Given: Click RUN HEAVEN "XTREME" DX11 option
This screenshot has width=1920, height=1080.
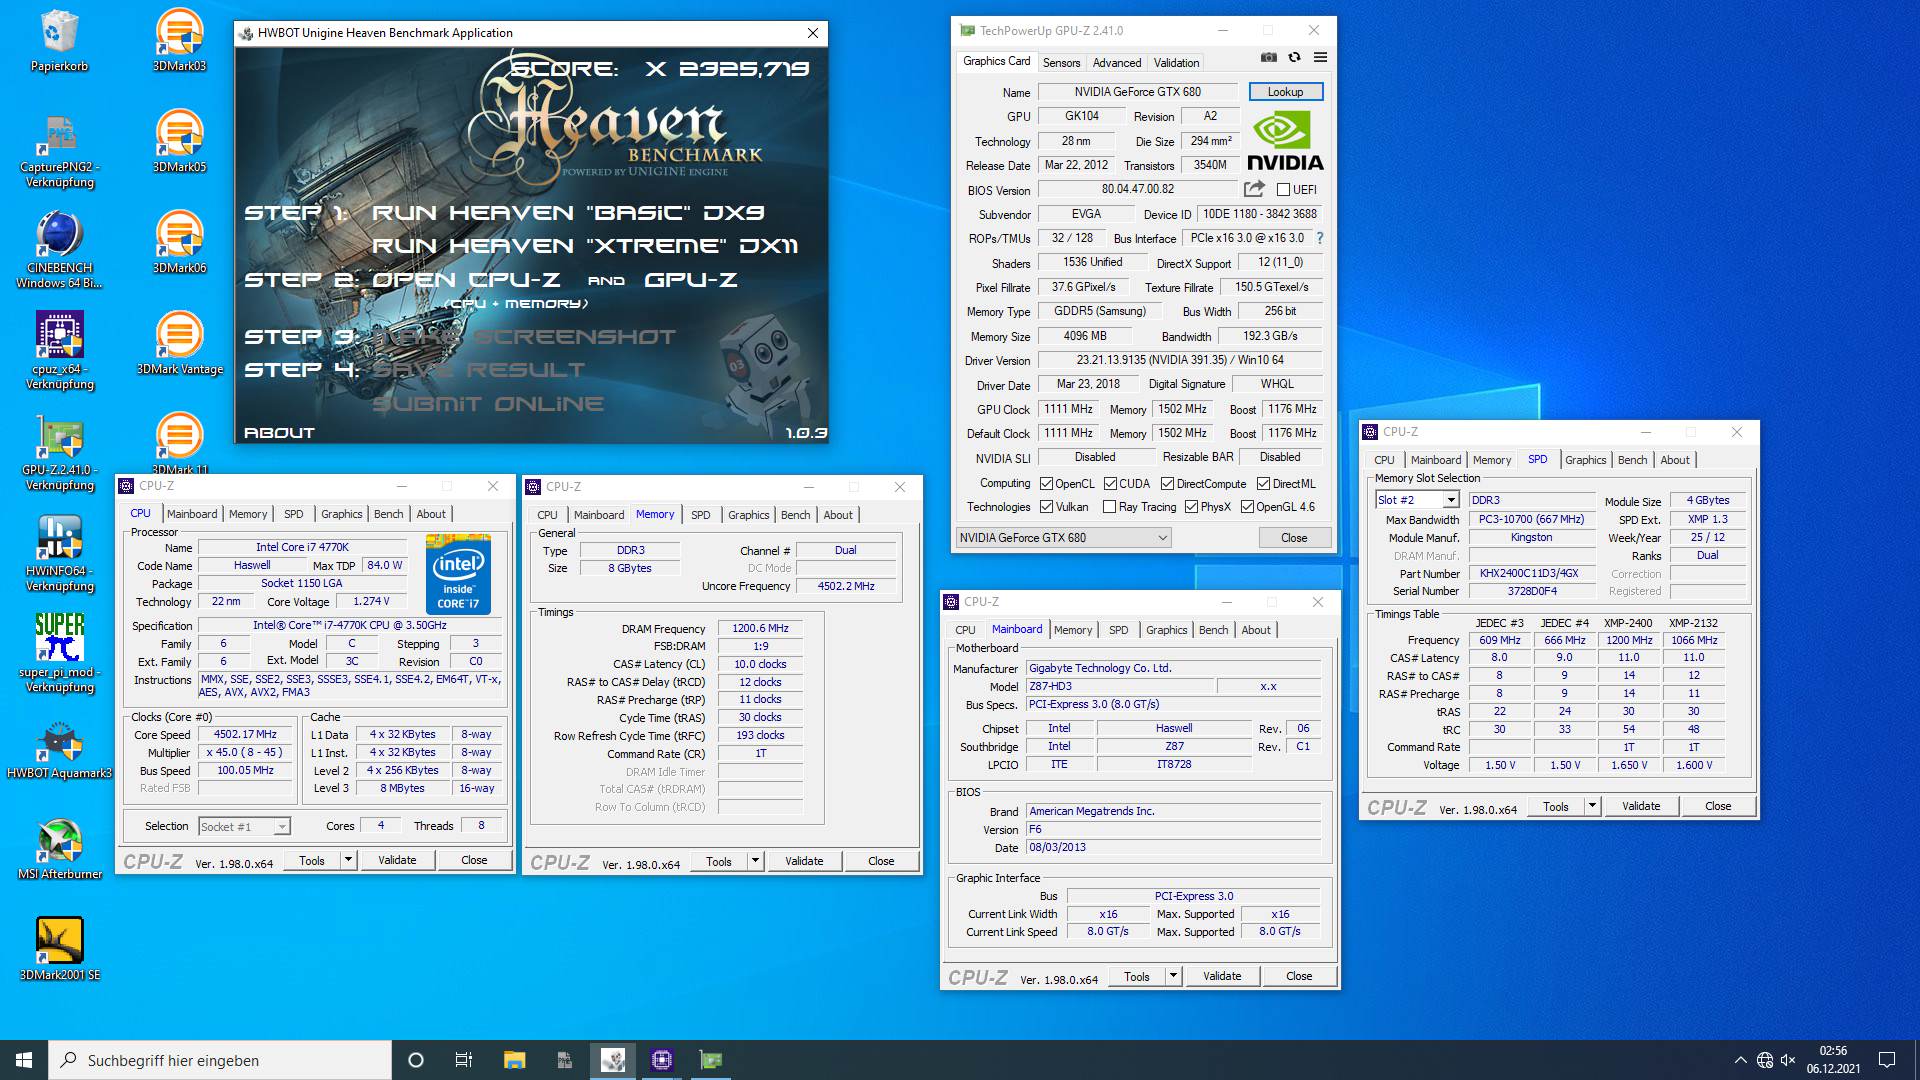Looking at the screenshot, I should point(584,246).
